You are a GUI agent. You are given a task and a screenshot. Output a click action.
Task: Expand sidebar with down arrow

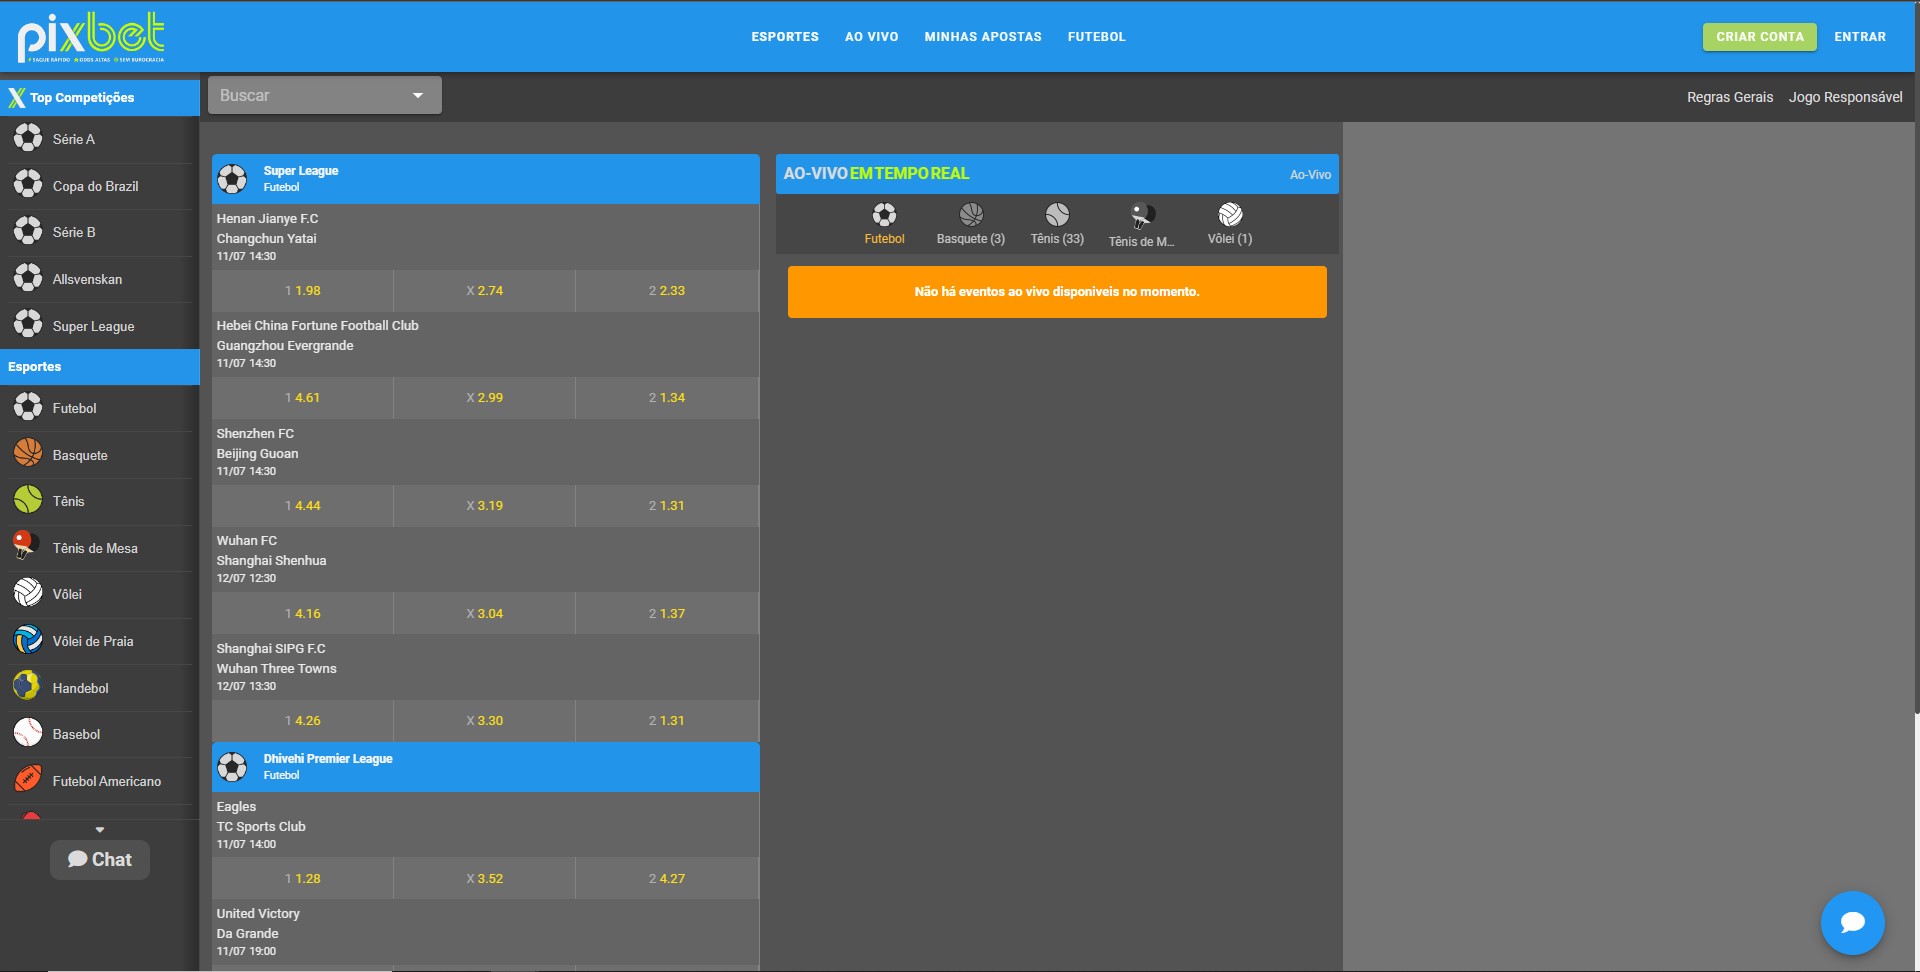click(100, 830)
